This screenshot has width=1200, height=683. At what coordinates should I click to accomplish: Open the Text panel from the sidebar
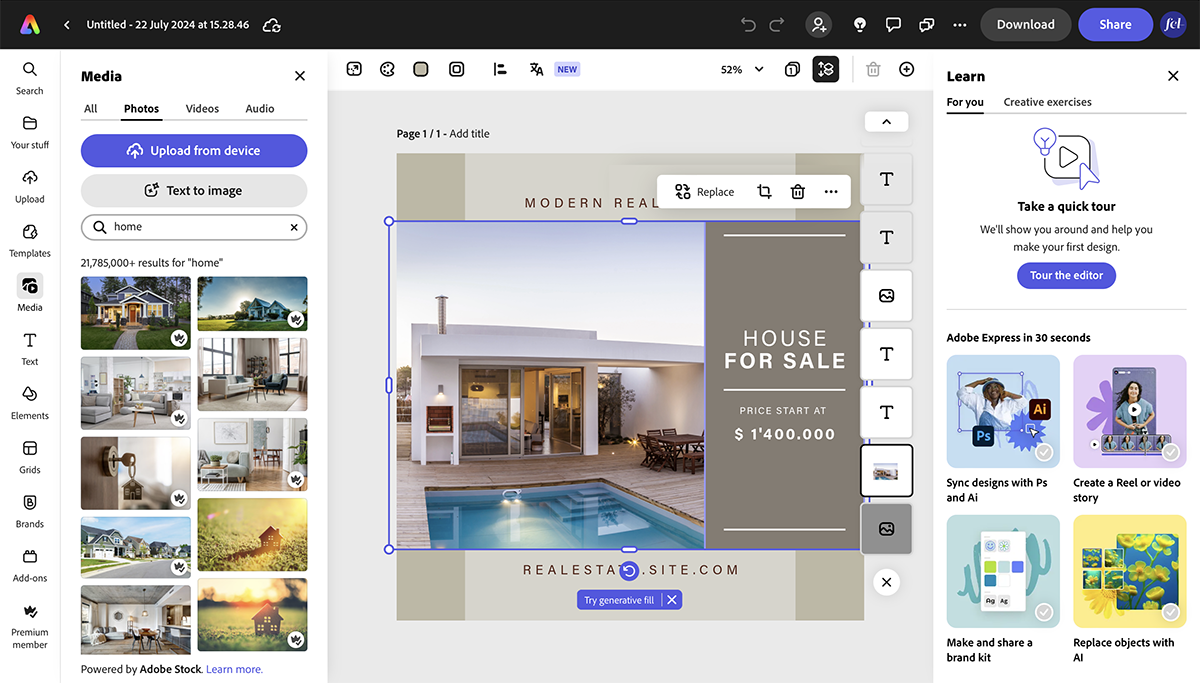click(x=29, y=350)
